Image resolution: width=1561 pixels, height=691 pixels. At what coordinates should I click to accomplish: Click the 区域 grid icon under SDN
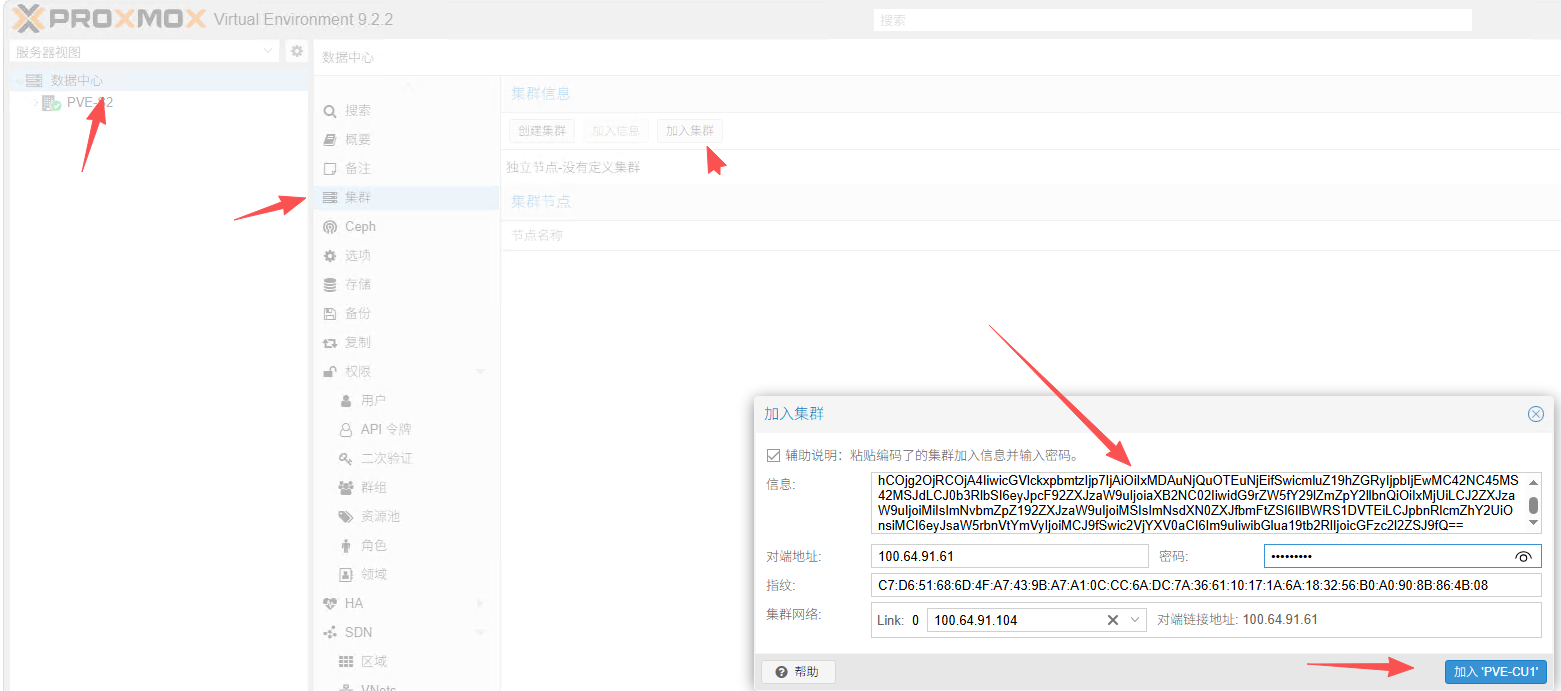click(x=346, y=661)
